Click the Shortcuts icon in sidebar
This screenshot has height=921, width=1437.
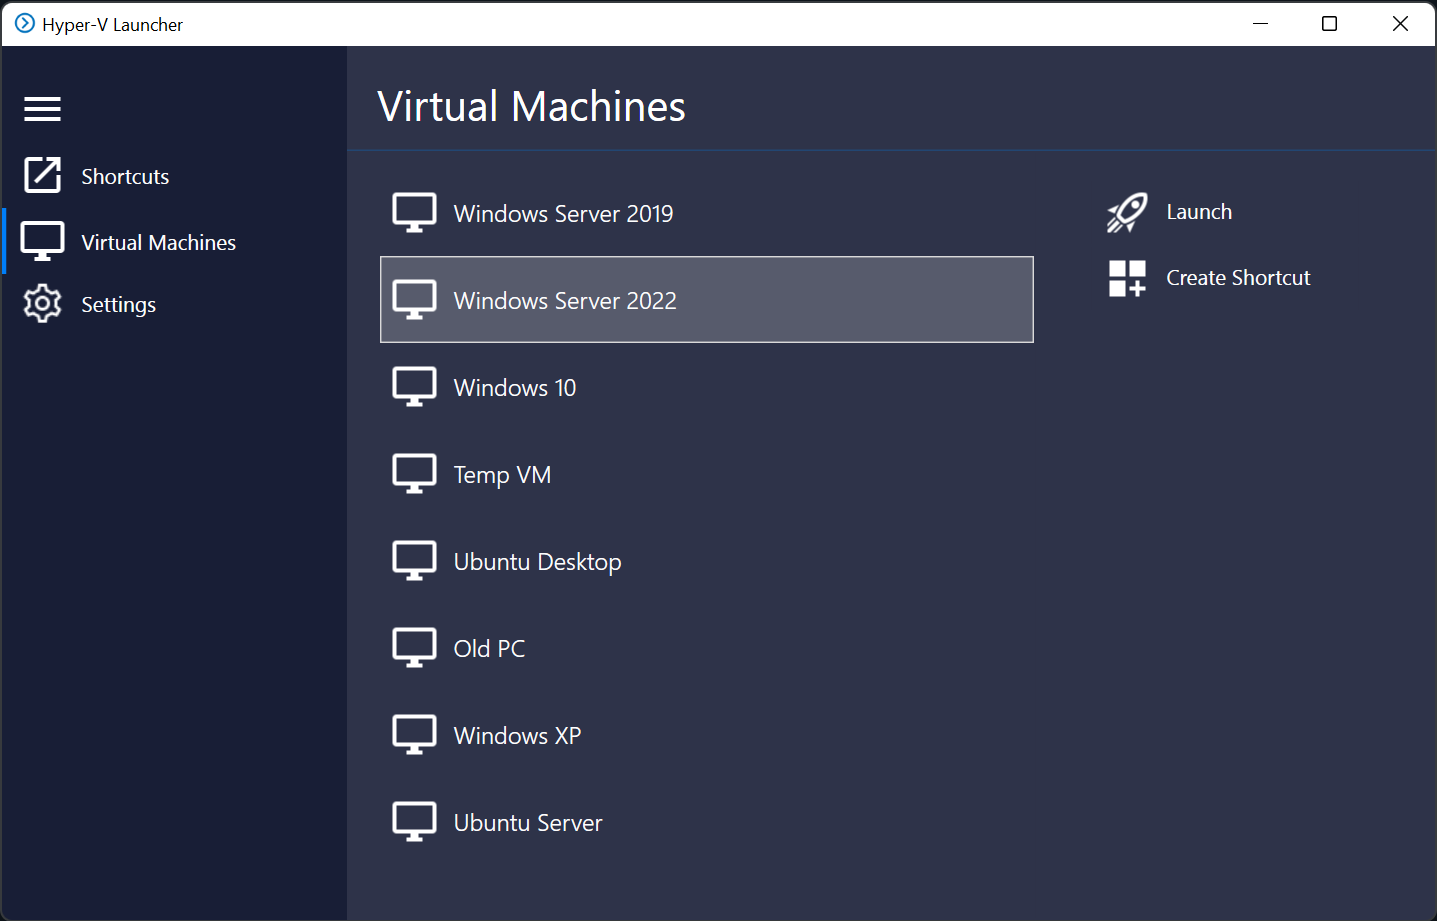(42, 175)
